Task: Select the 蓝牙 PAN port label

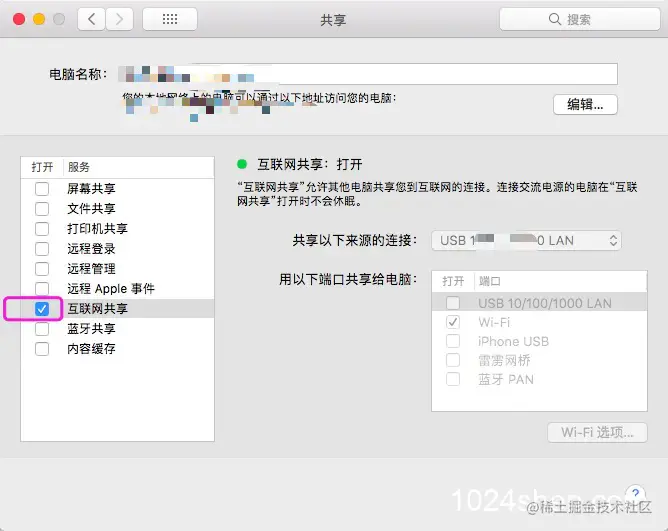Action: click(505, 379)
